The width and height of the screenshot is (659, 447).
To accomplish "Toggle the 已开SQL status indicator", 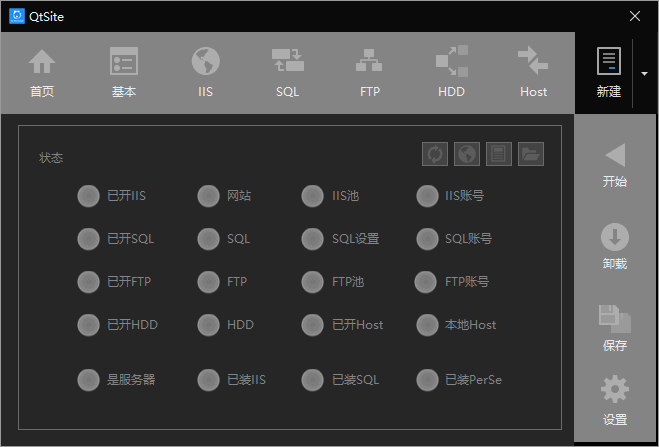I will point(88,239).
